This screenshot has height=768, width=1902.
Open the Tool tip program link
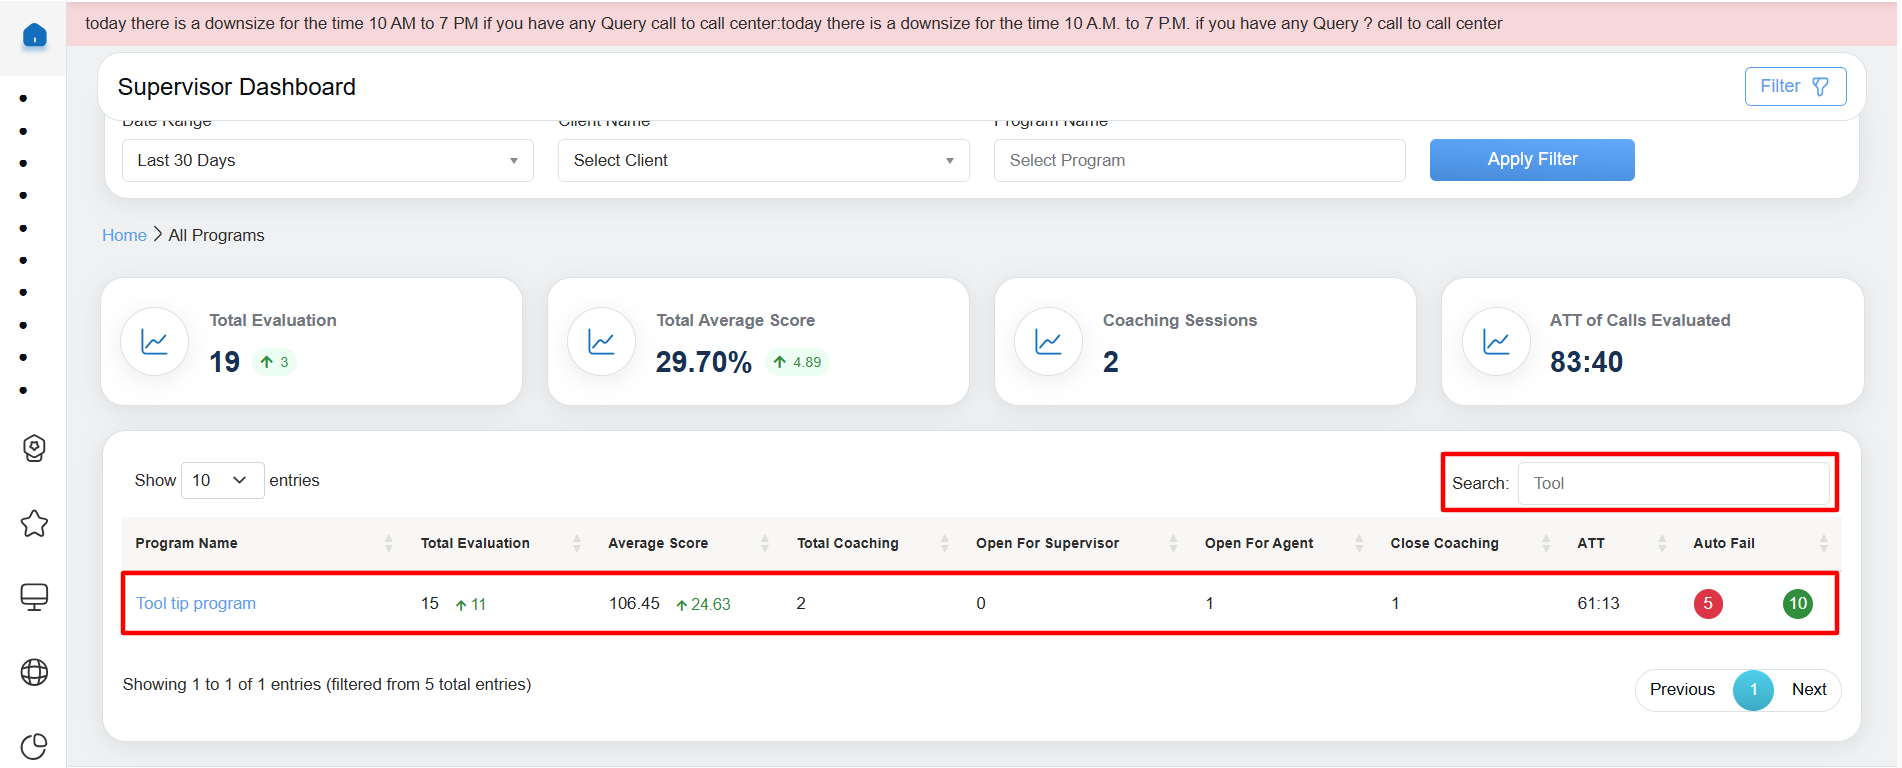(196, 603)
